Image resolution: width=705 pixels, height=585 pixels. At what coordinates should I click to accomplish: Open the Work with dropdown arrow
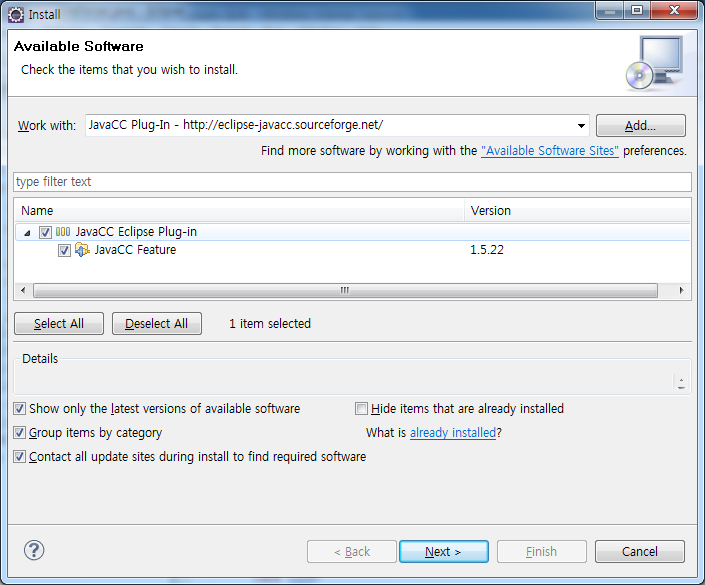click(x=581, y=126)
